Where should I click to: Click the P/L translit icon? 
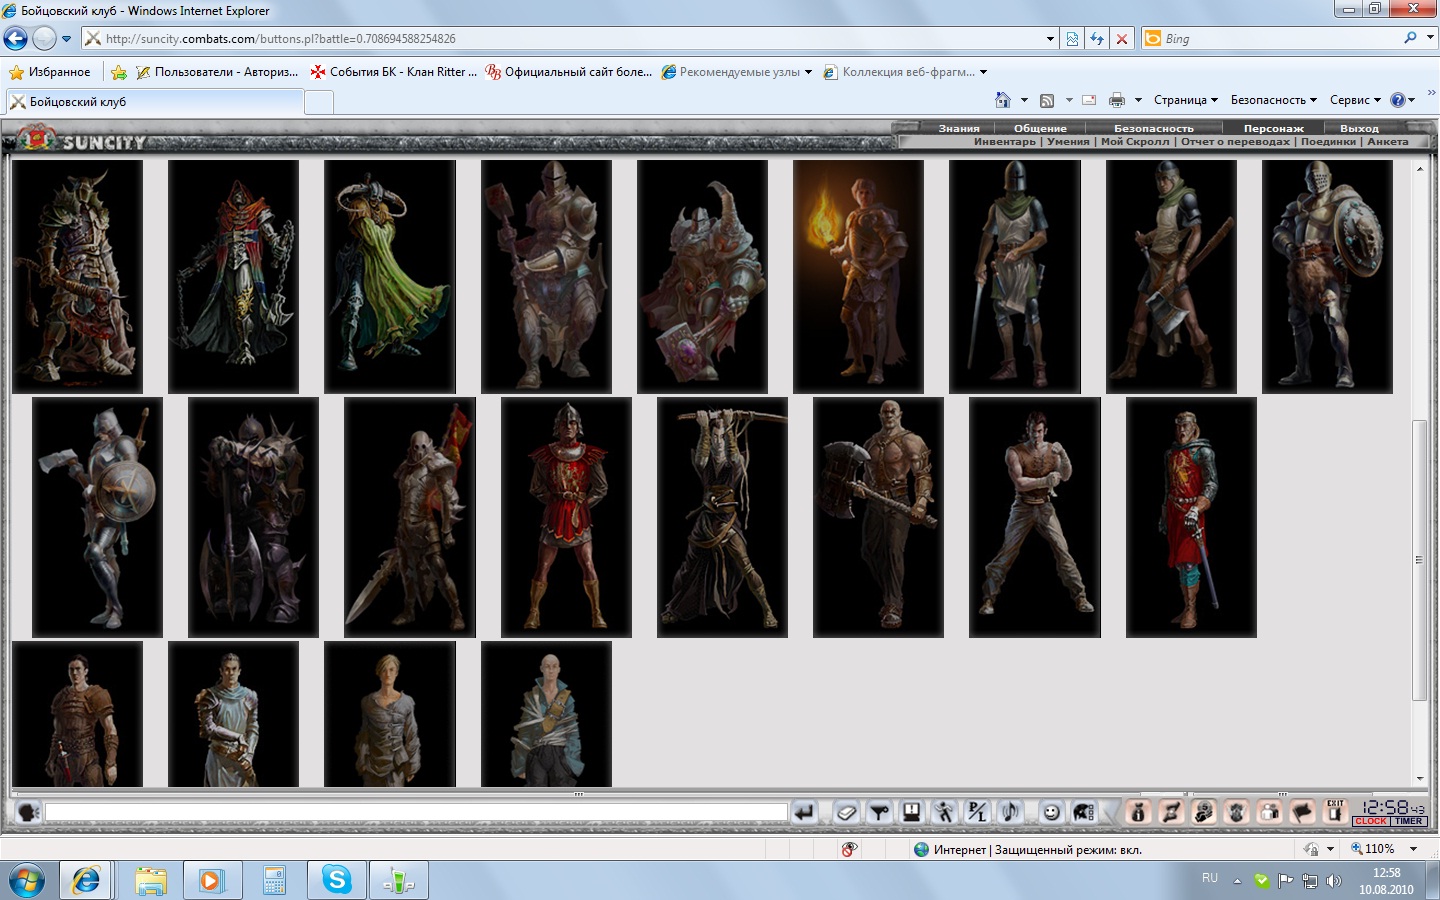977,812
